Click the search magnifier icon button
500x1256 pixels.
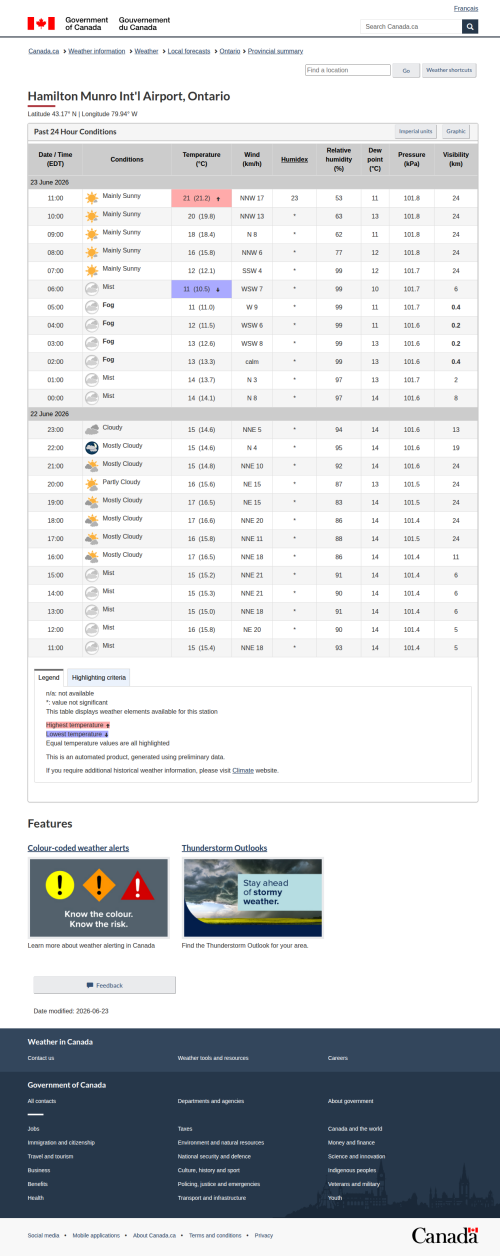pyautogui.click(x=470, y=26)
